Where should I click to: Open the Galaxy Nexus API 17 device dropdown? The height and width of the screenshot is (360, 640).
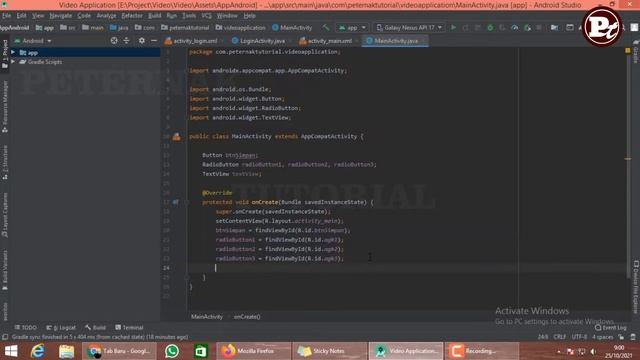tap(409, 27)
